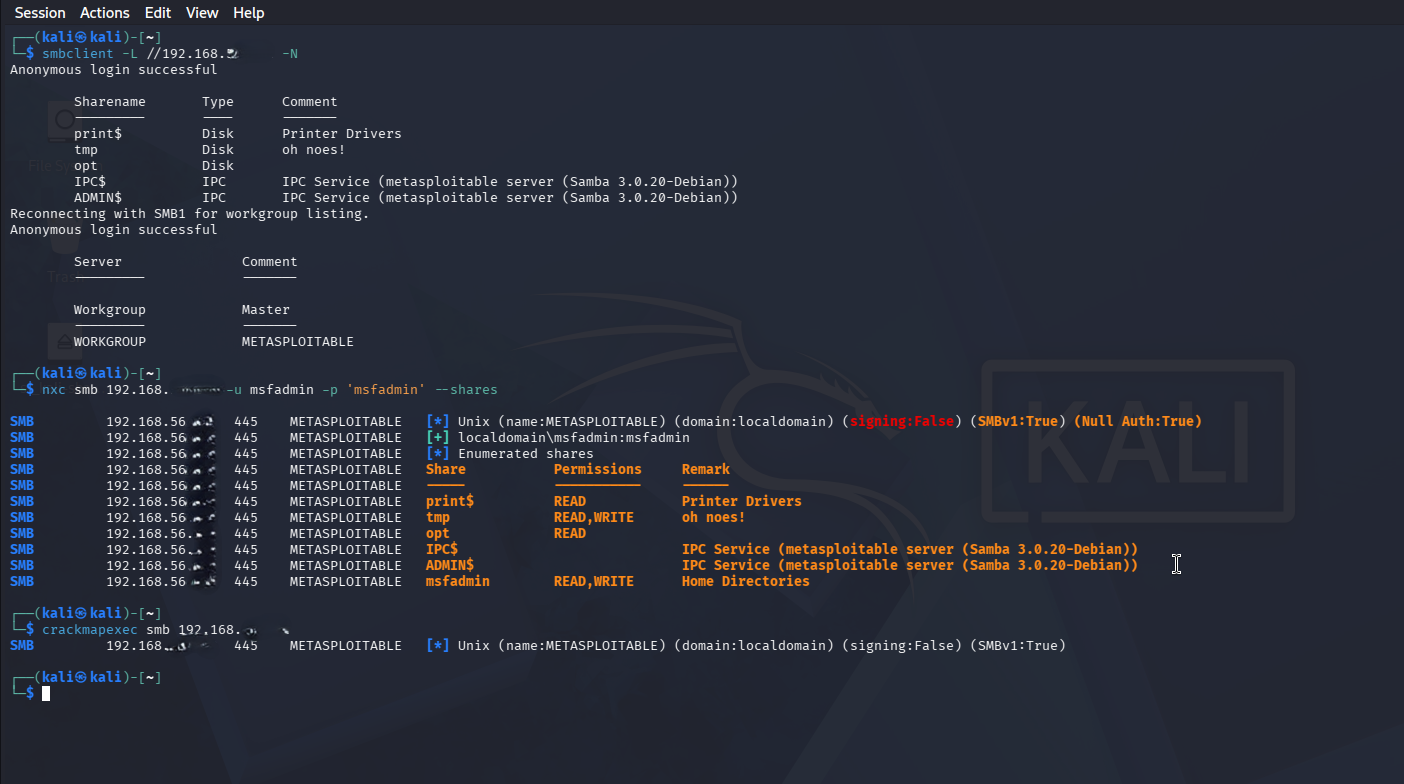Select the orange opt share name
The width and height of the screenshot is (1404, 784).
tap(438, 534)
